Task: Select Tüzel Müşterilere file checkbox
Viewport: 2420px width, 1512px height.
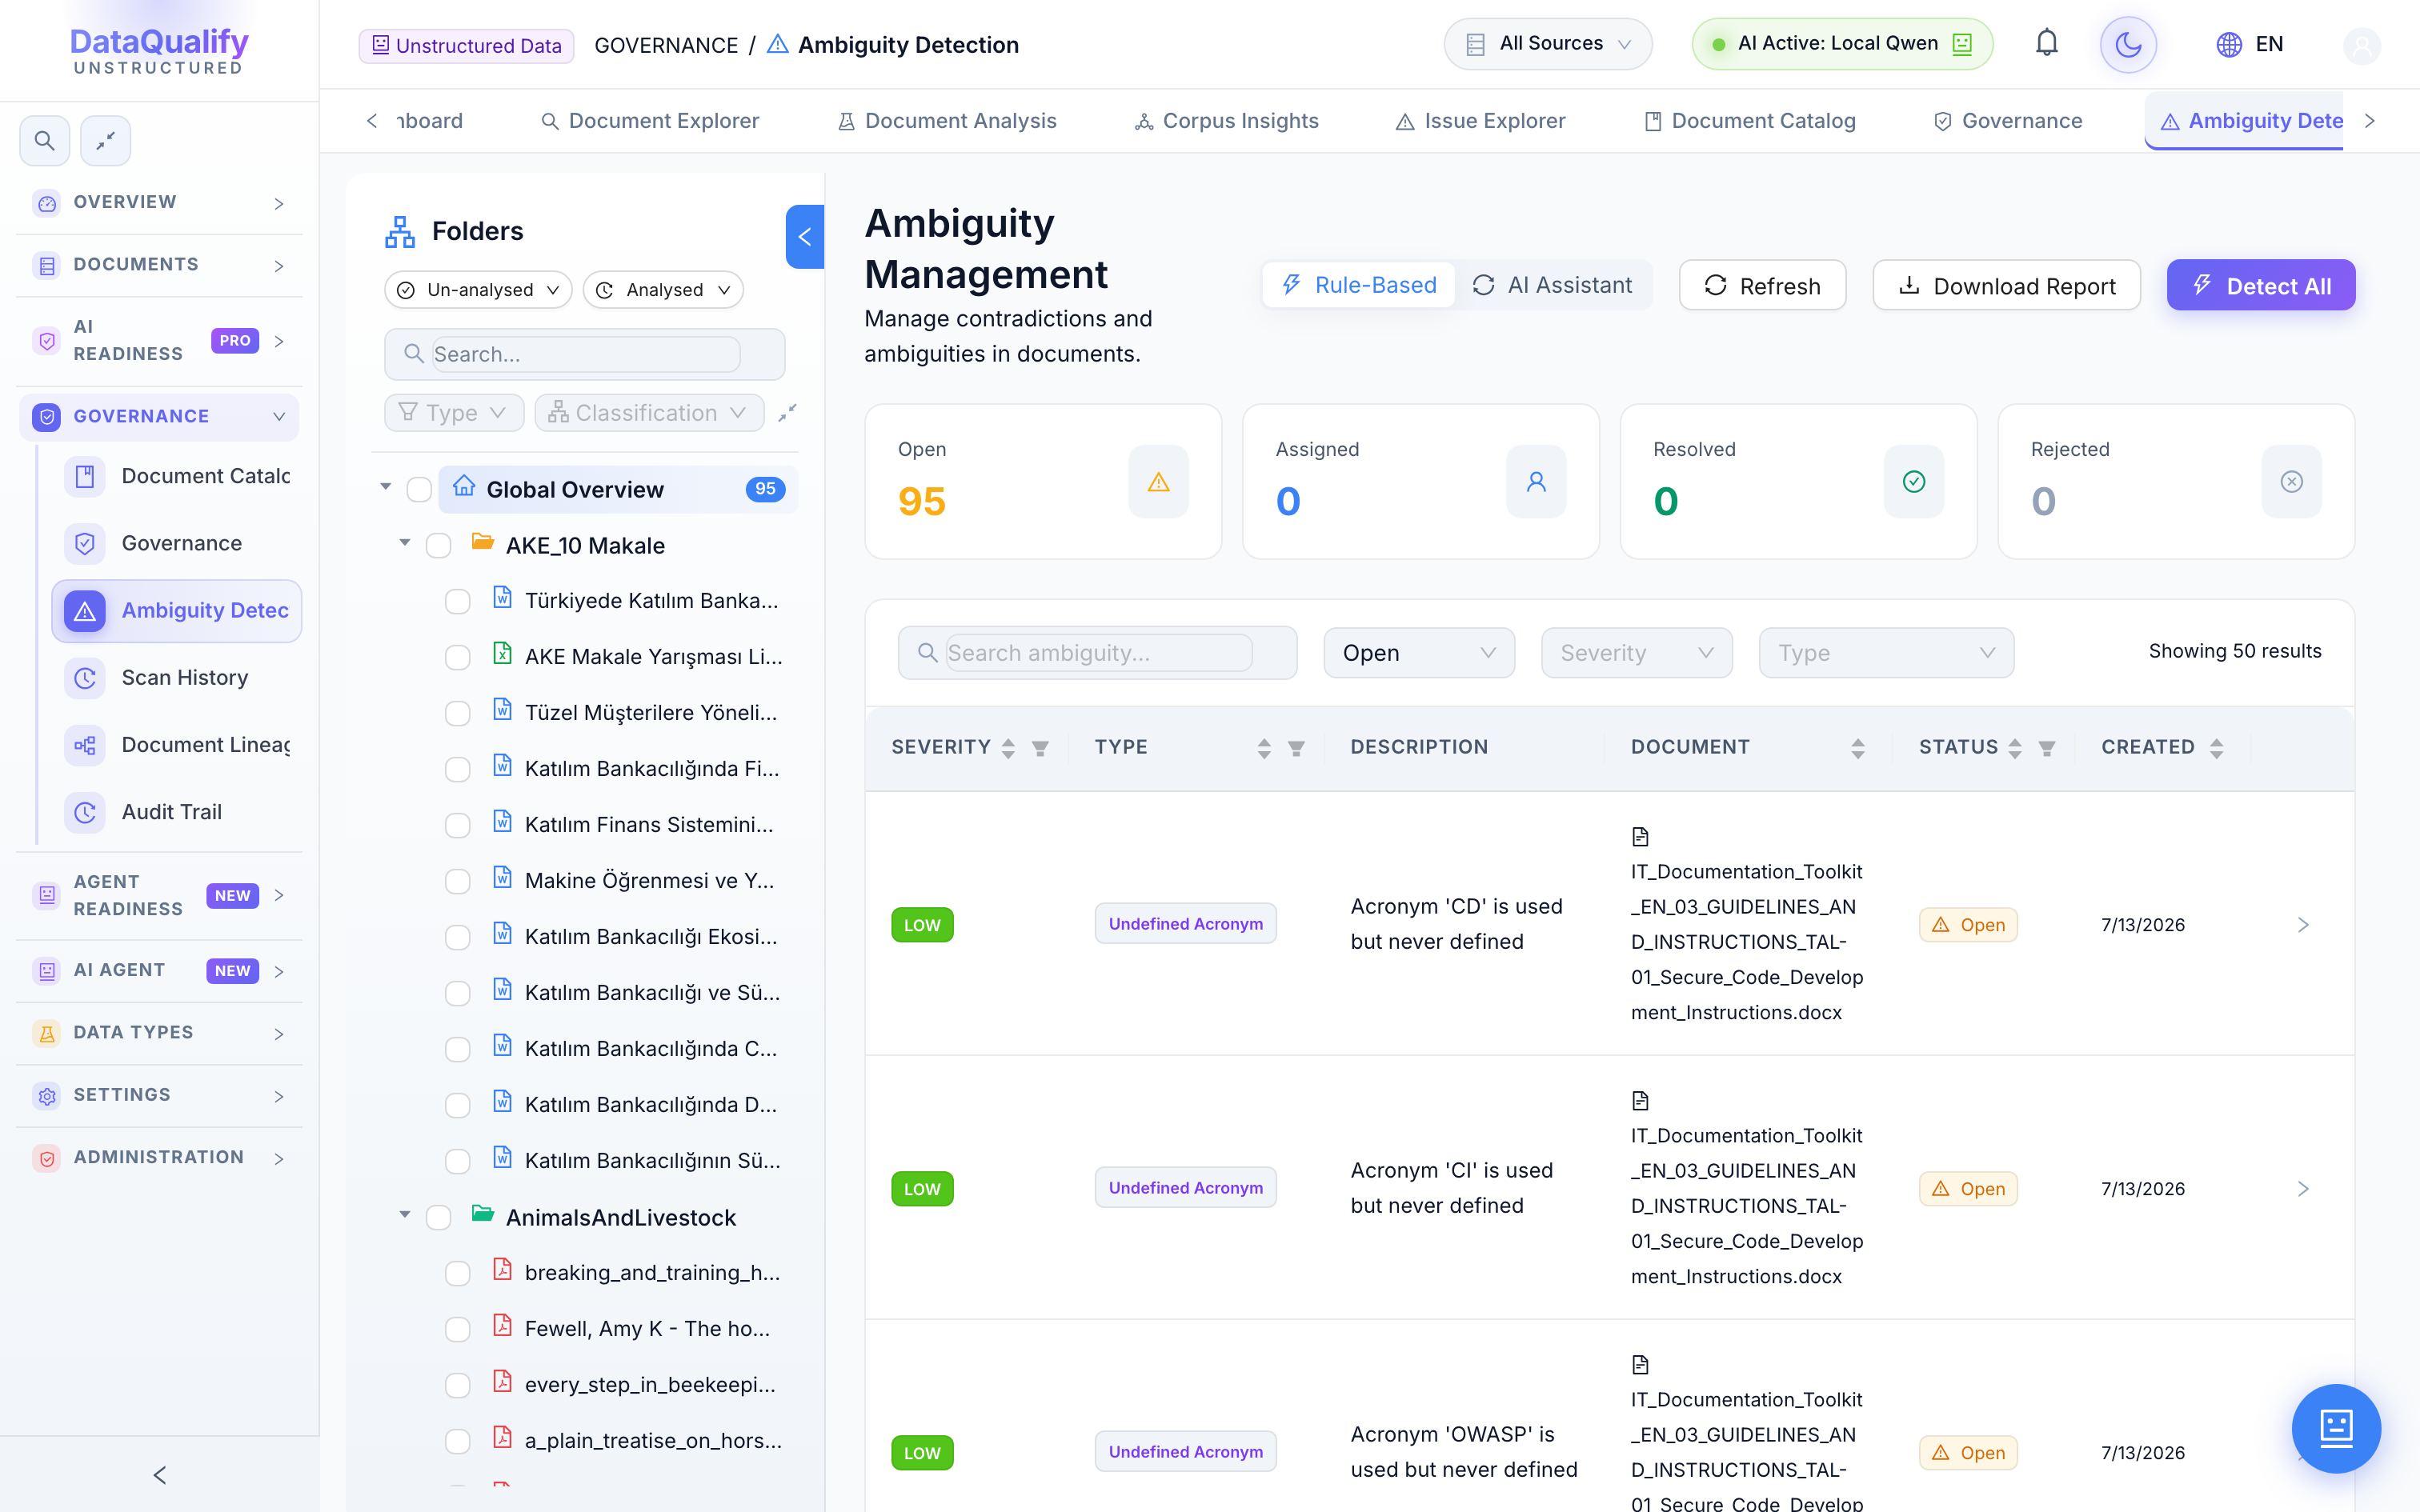Action: pos(458,713)
